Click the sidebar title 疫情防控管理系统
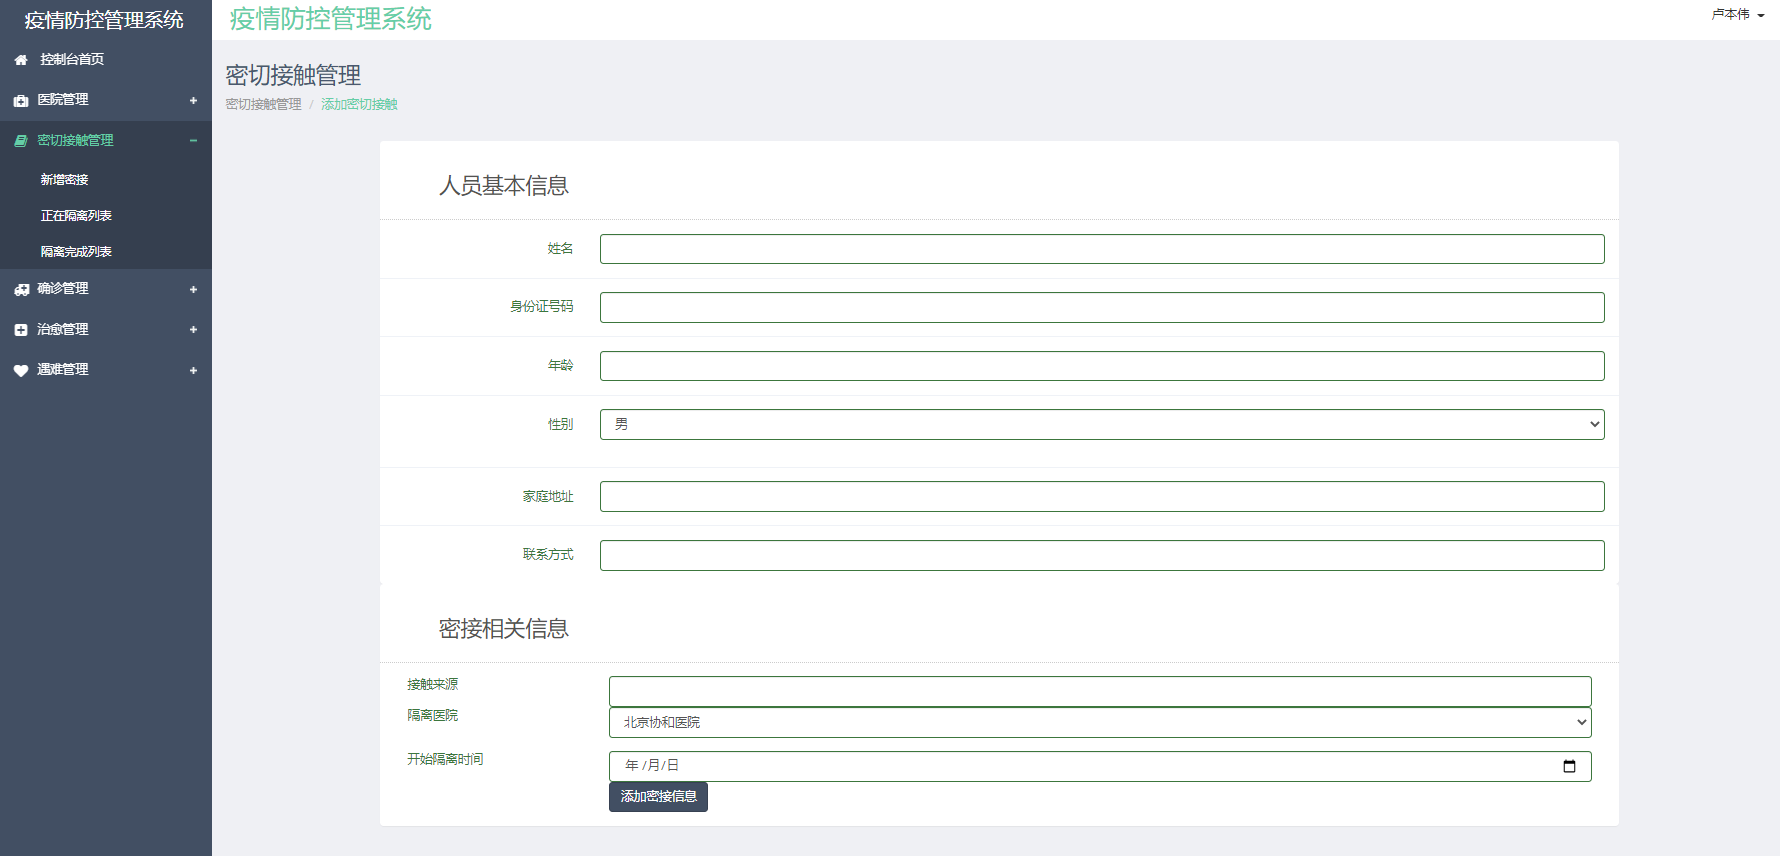 [104, 20]
